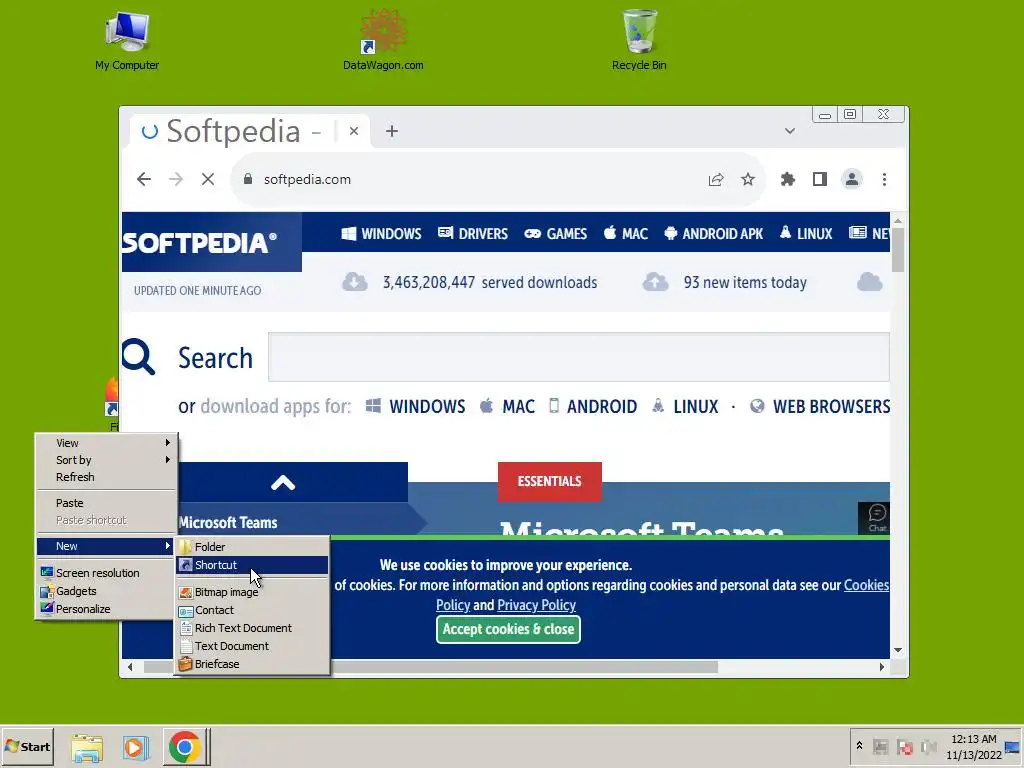
Task: Open DataWagon.com desktop shortcut
Action: pyautogui.click(x=383, y=40)
